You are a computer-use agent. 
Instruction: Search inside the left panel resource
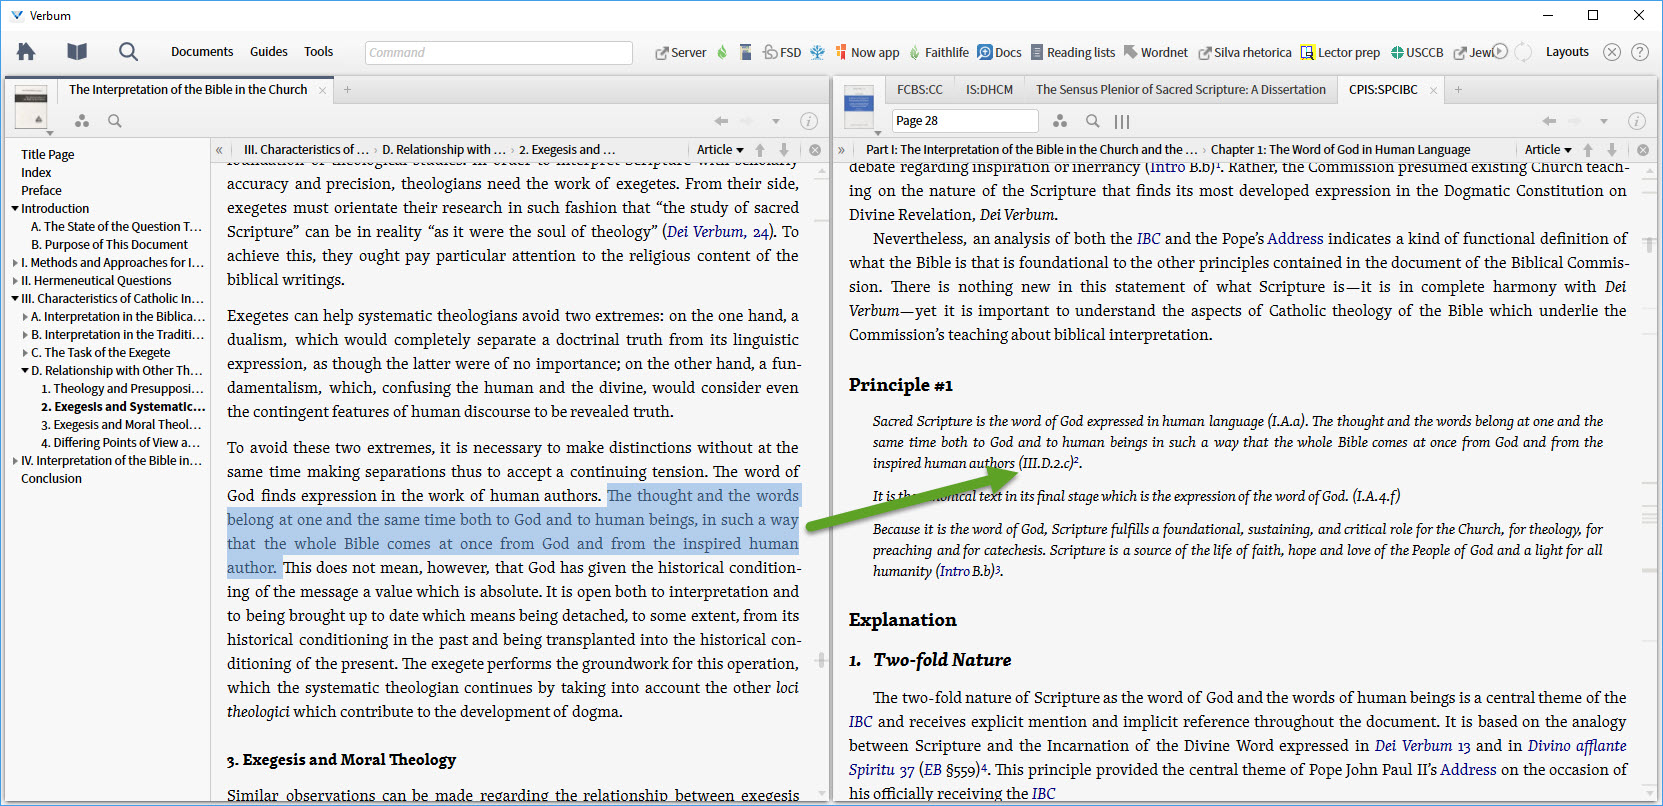(115, 121)
